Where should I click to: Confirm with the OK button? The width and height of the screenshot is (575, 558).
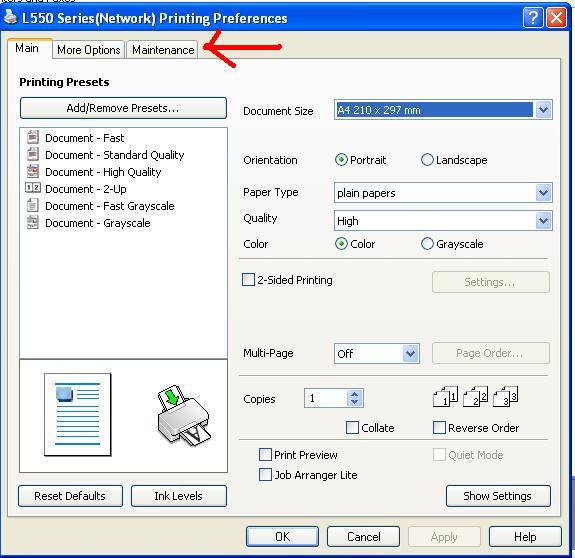point(282,536)
